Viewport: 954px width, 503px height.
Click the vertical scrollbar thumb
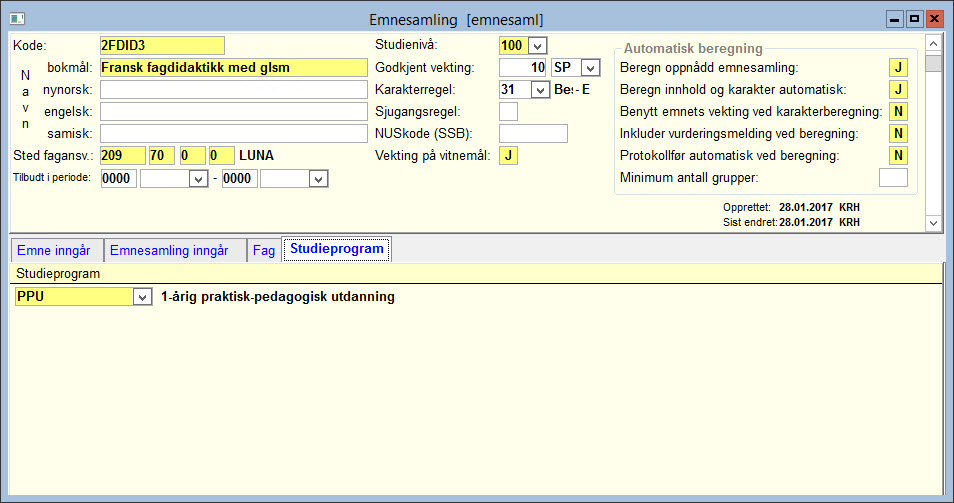933,63
